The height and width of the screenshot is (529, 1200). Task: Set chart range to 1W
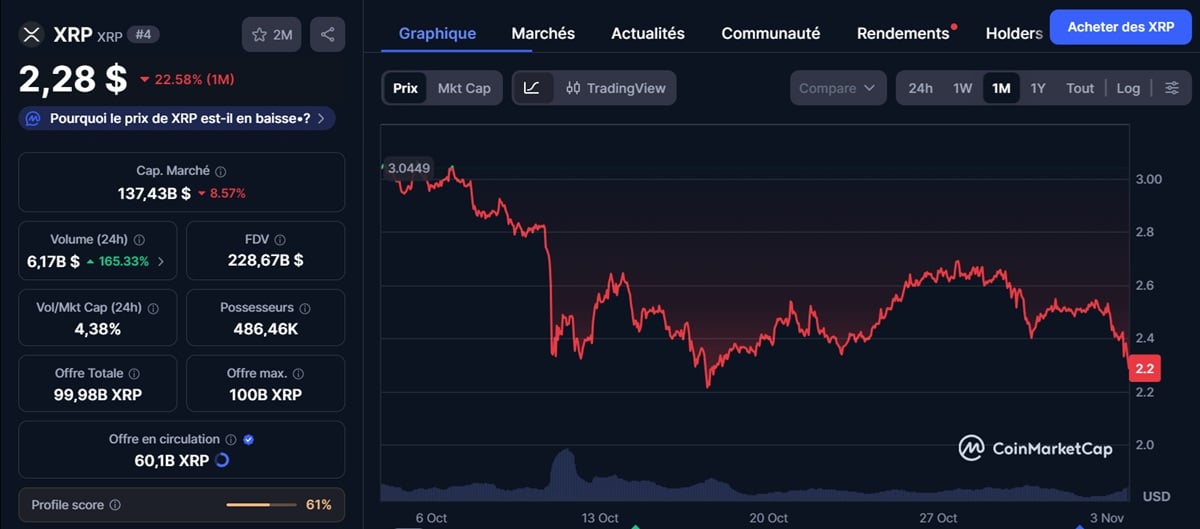pyautogui.click(x=962, y=88)
